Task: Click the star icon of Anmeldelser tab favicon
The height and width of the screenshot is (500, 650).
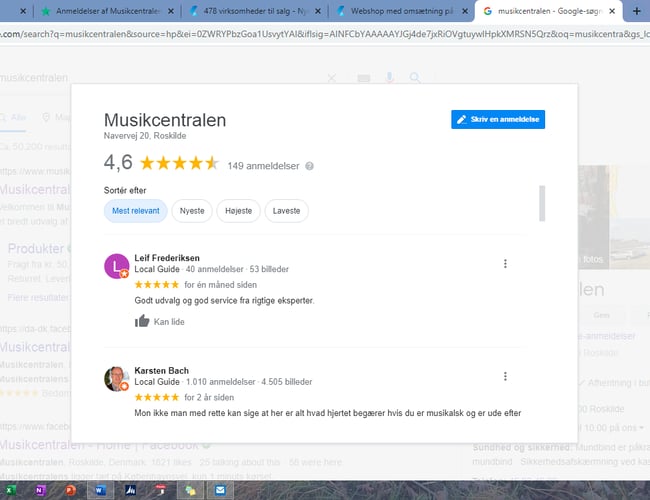Action: point(46,11)
